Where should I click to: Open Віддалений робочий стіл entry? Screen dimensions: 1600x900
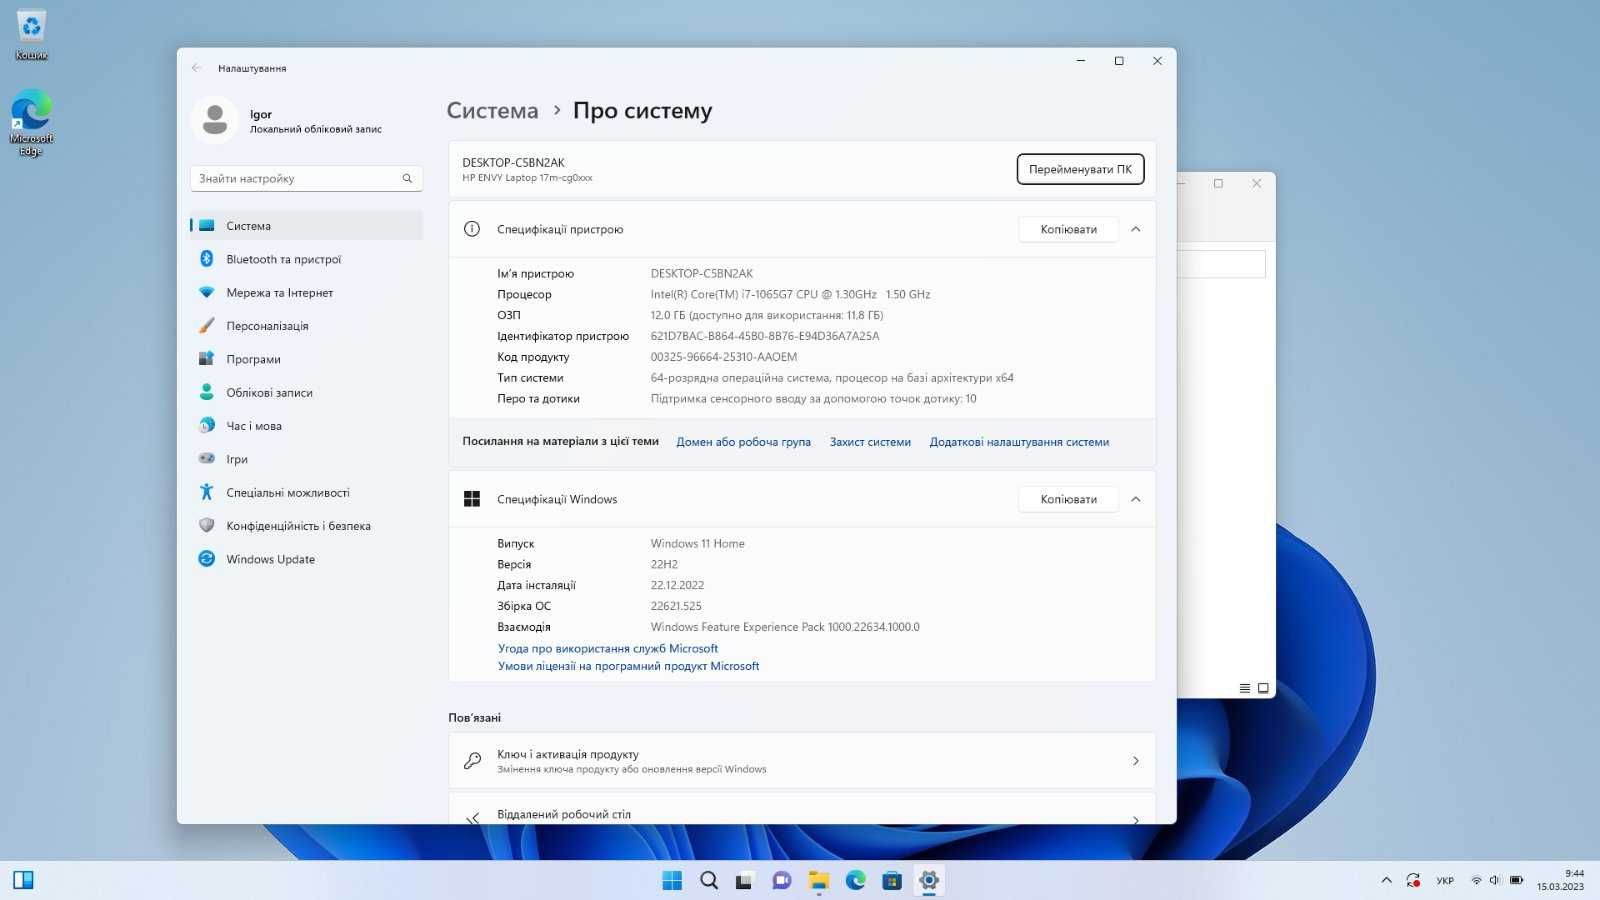802,810
